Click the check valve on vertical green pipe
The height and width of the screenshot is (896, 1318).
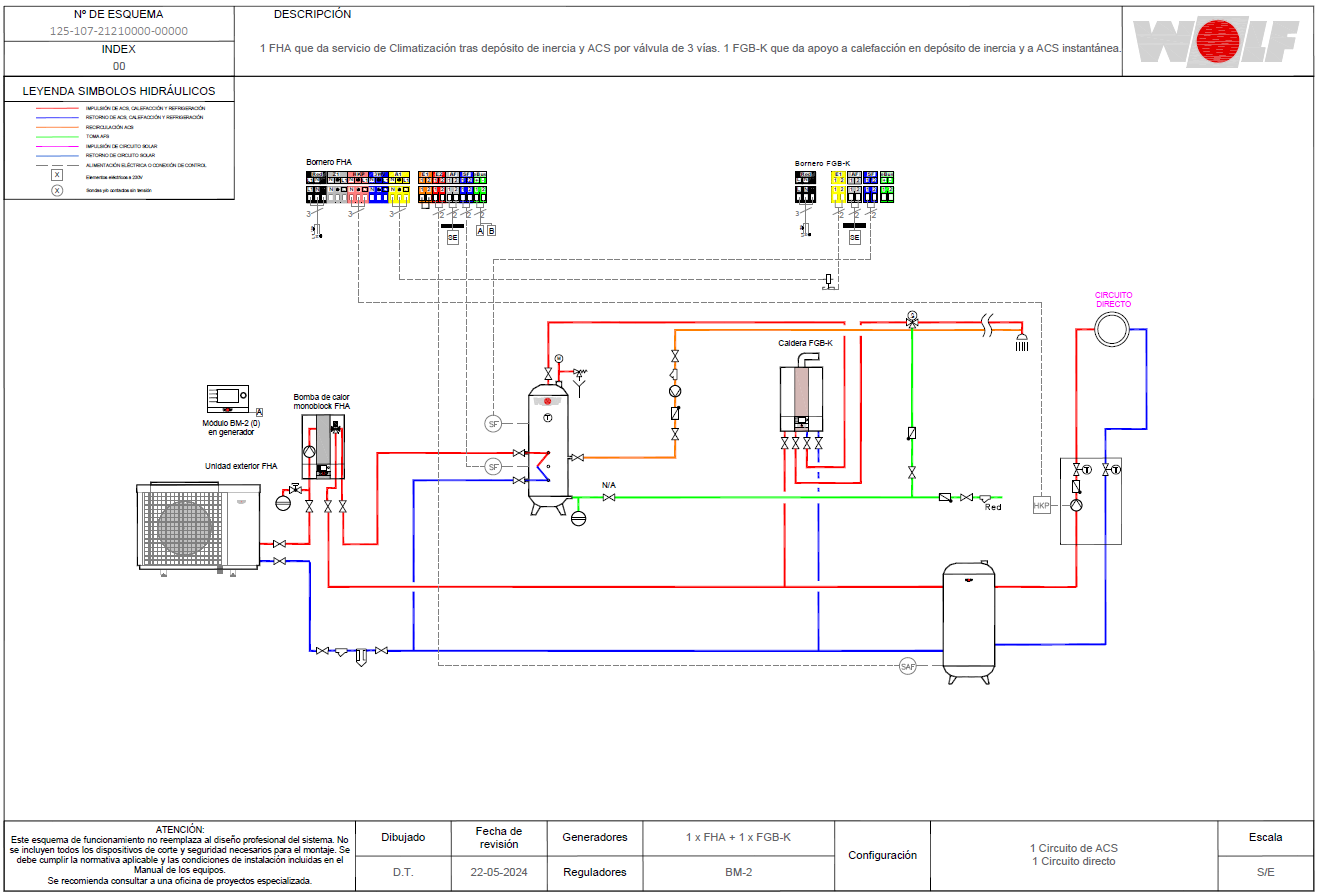pos(912,434)
